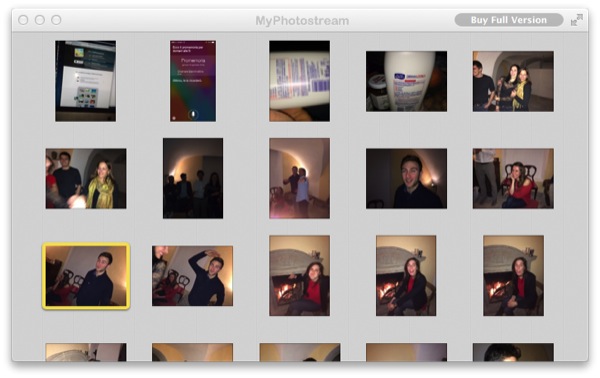Select photo of two people under arch
Screen dimensions: 600x378
coord(299,178)
